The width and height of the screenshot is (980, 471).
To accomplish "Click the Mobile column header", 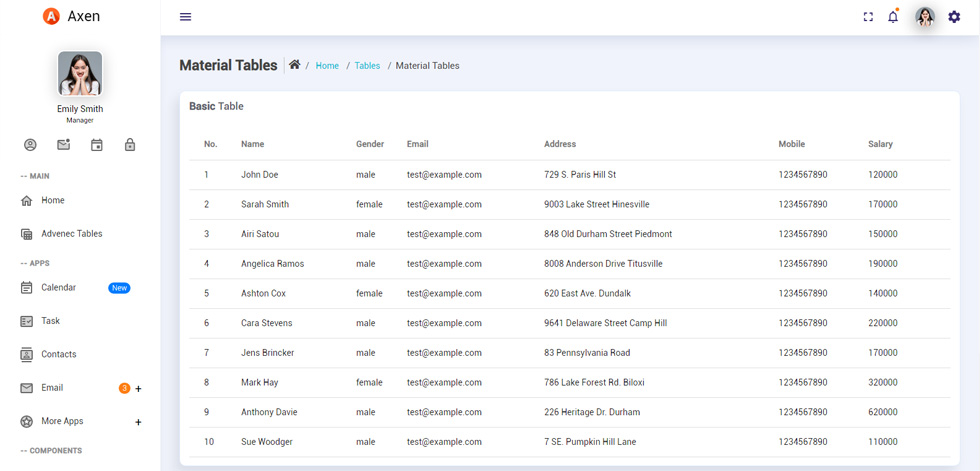I will pos(792,144).
